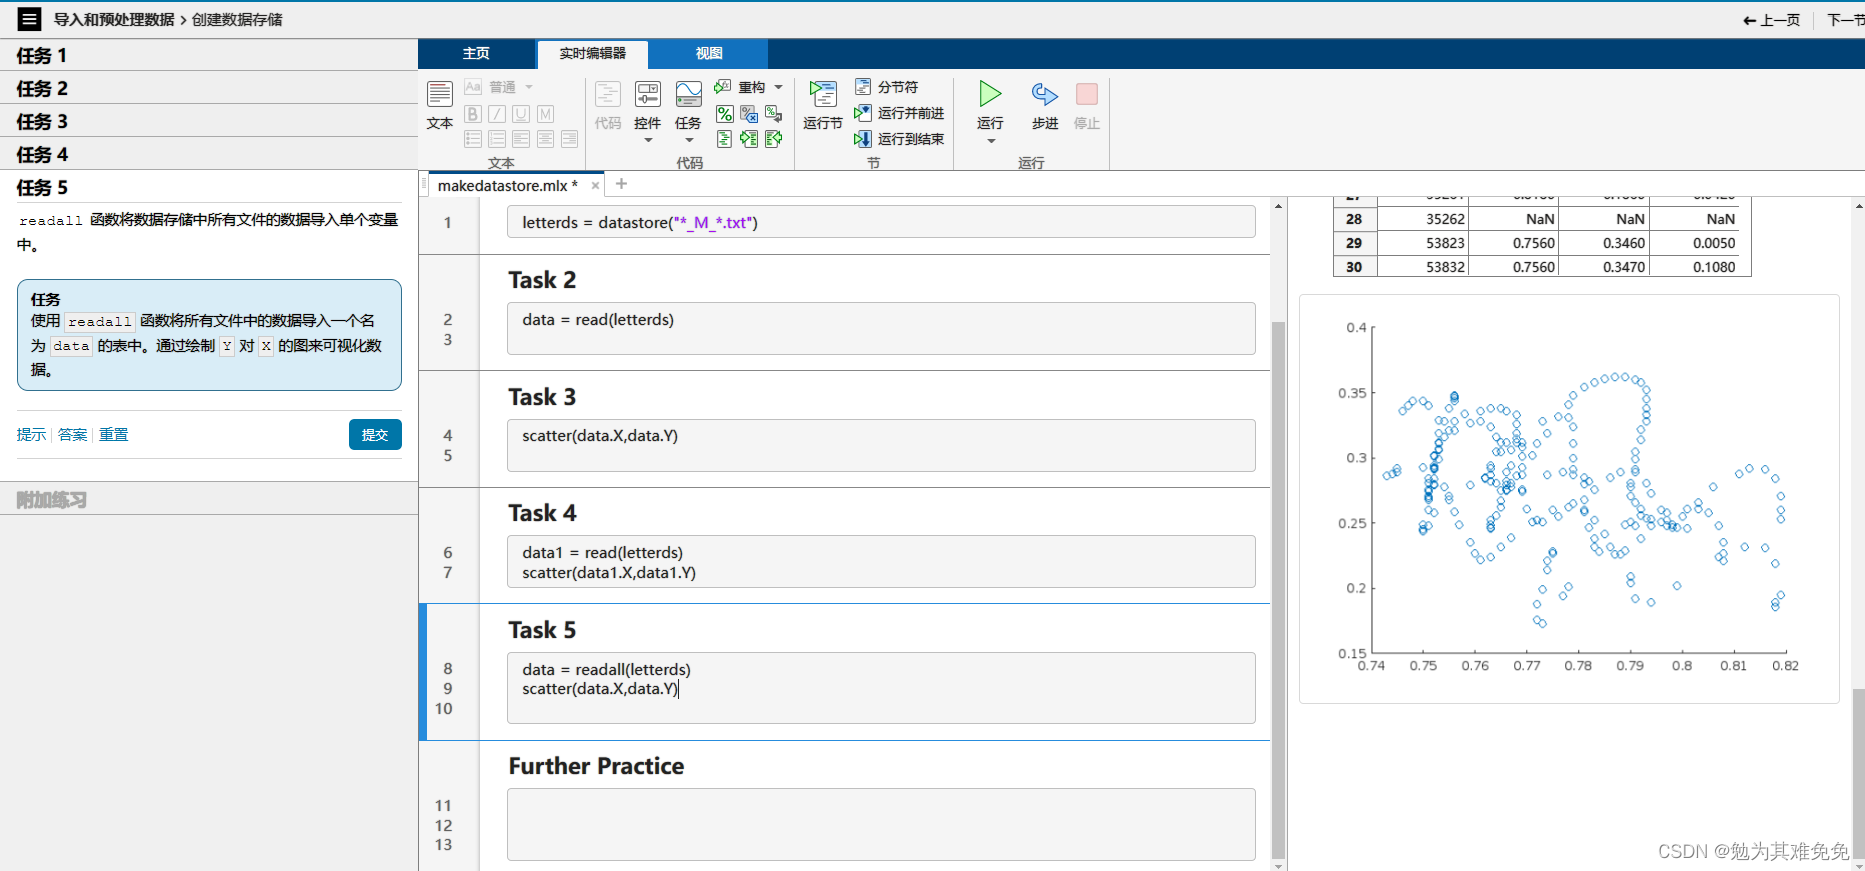Click the Code (代码) icon
Screen dimensions: 1865x871
point(608,95)
